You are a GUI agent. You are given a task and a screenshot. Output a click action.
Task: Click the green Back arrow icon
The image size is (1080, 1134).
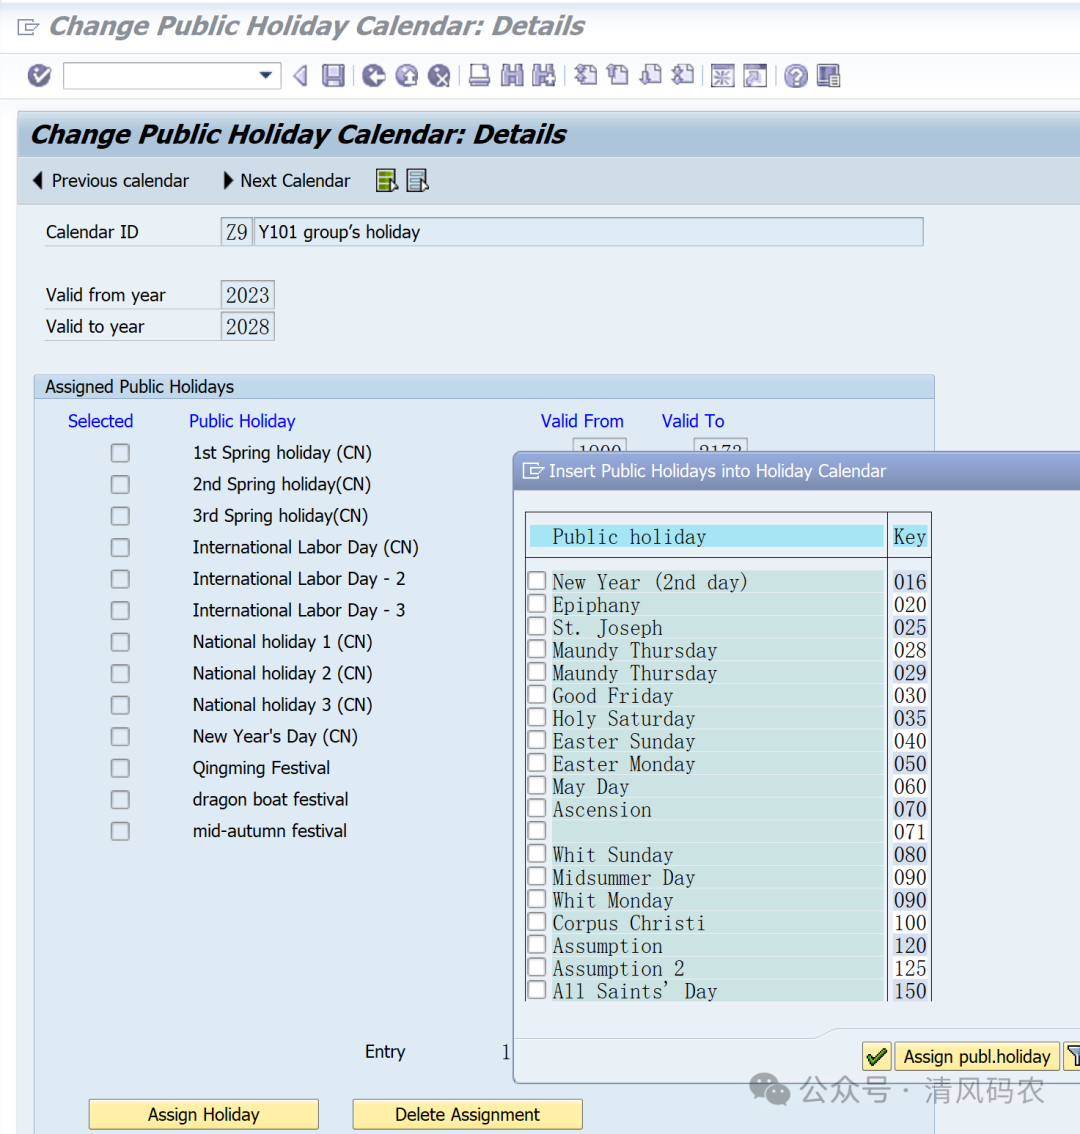click(374, 76)
